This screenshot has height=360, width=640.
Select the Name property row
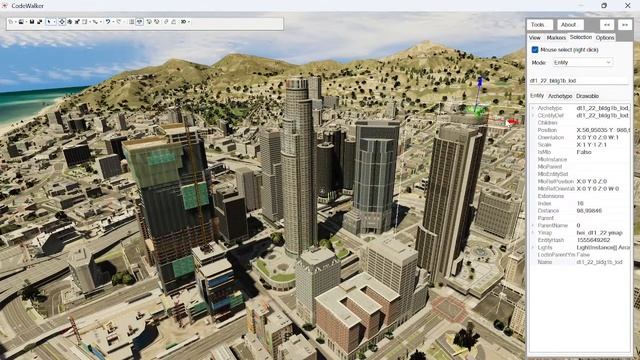pos(580,262)
